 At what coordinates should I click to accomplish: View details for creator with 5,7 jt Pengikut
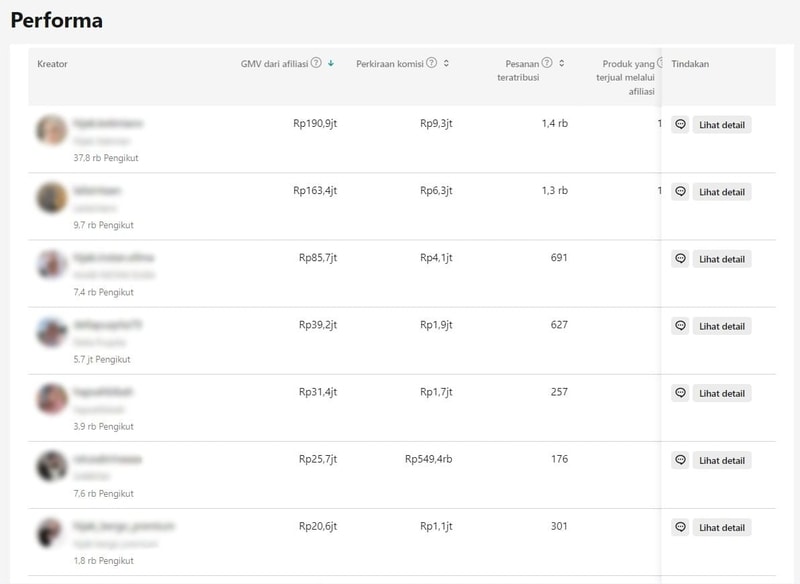pos(721,326)
